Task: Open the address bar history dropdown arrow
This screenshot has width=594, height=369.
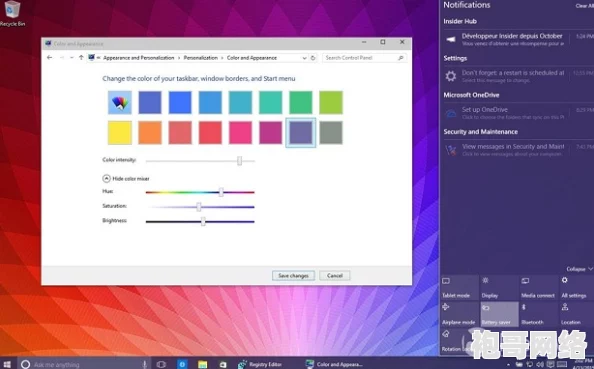Action: pyautogui.click(x=304, y=58)
